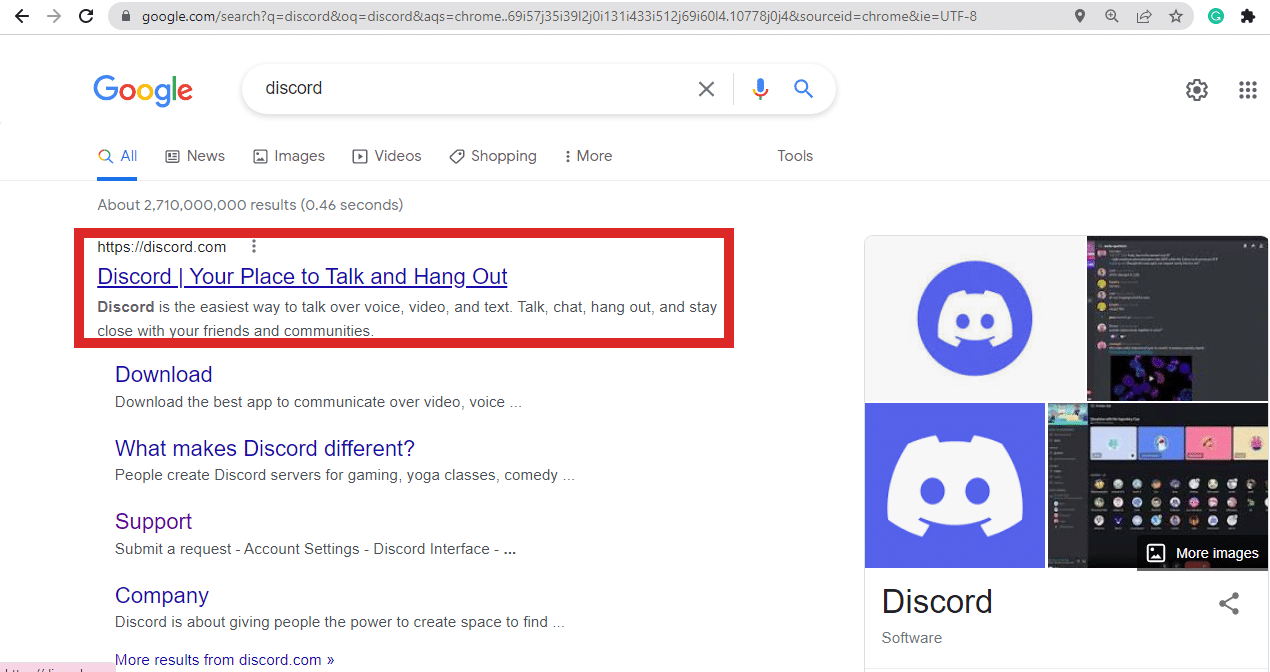Open the Company sitelink
This screenshot has height=672, width=1270.
pyautogui.click(x=162, y=595)
